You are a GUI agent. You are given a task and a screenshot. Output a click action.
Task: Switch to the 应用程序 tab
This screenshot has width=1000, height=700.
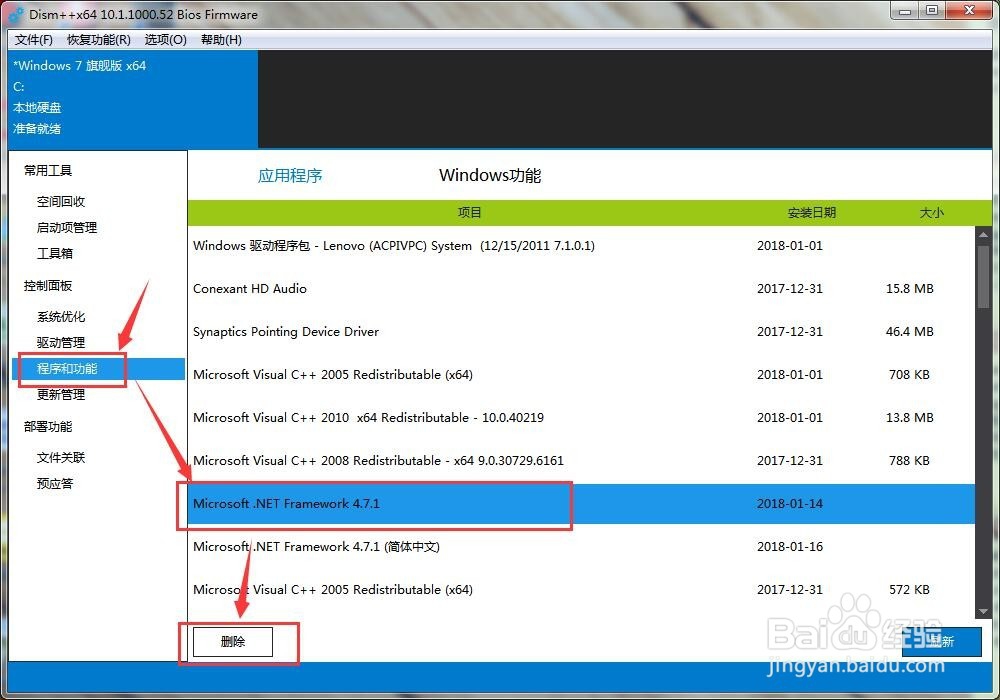click(290, 175)
